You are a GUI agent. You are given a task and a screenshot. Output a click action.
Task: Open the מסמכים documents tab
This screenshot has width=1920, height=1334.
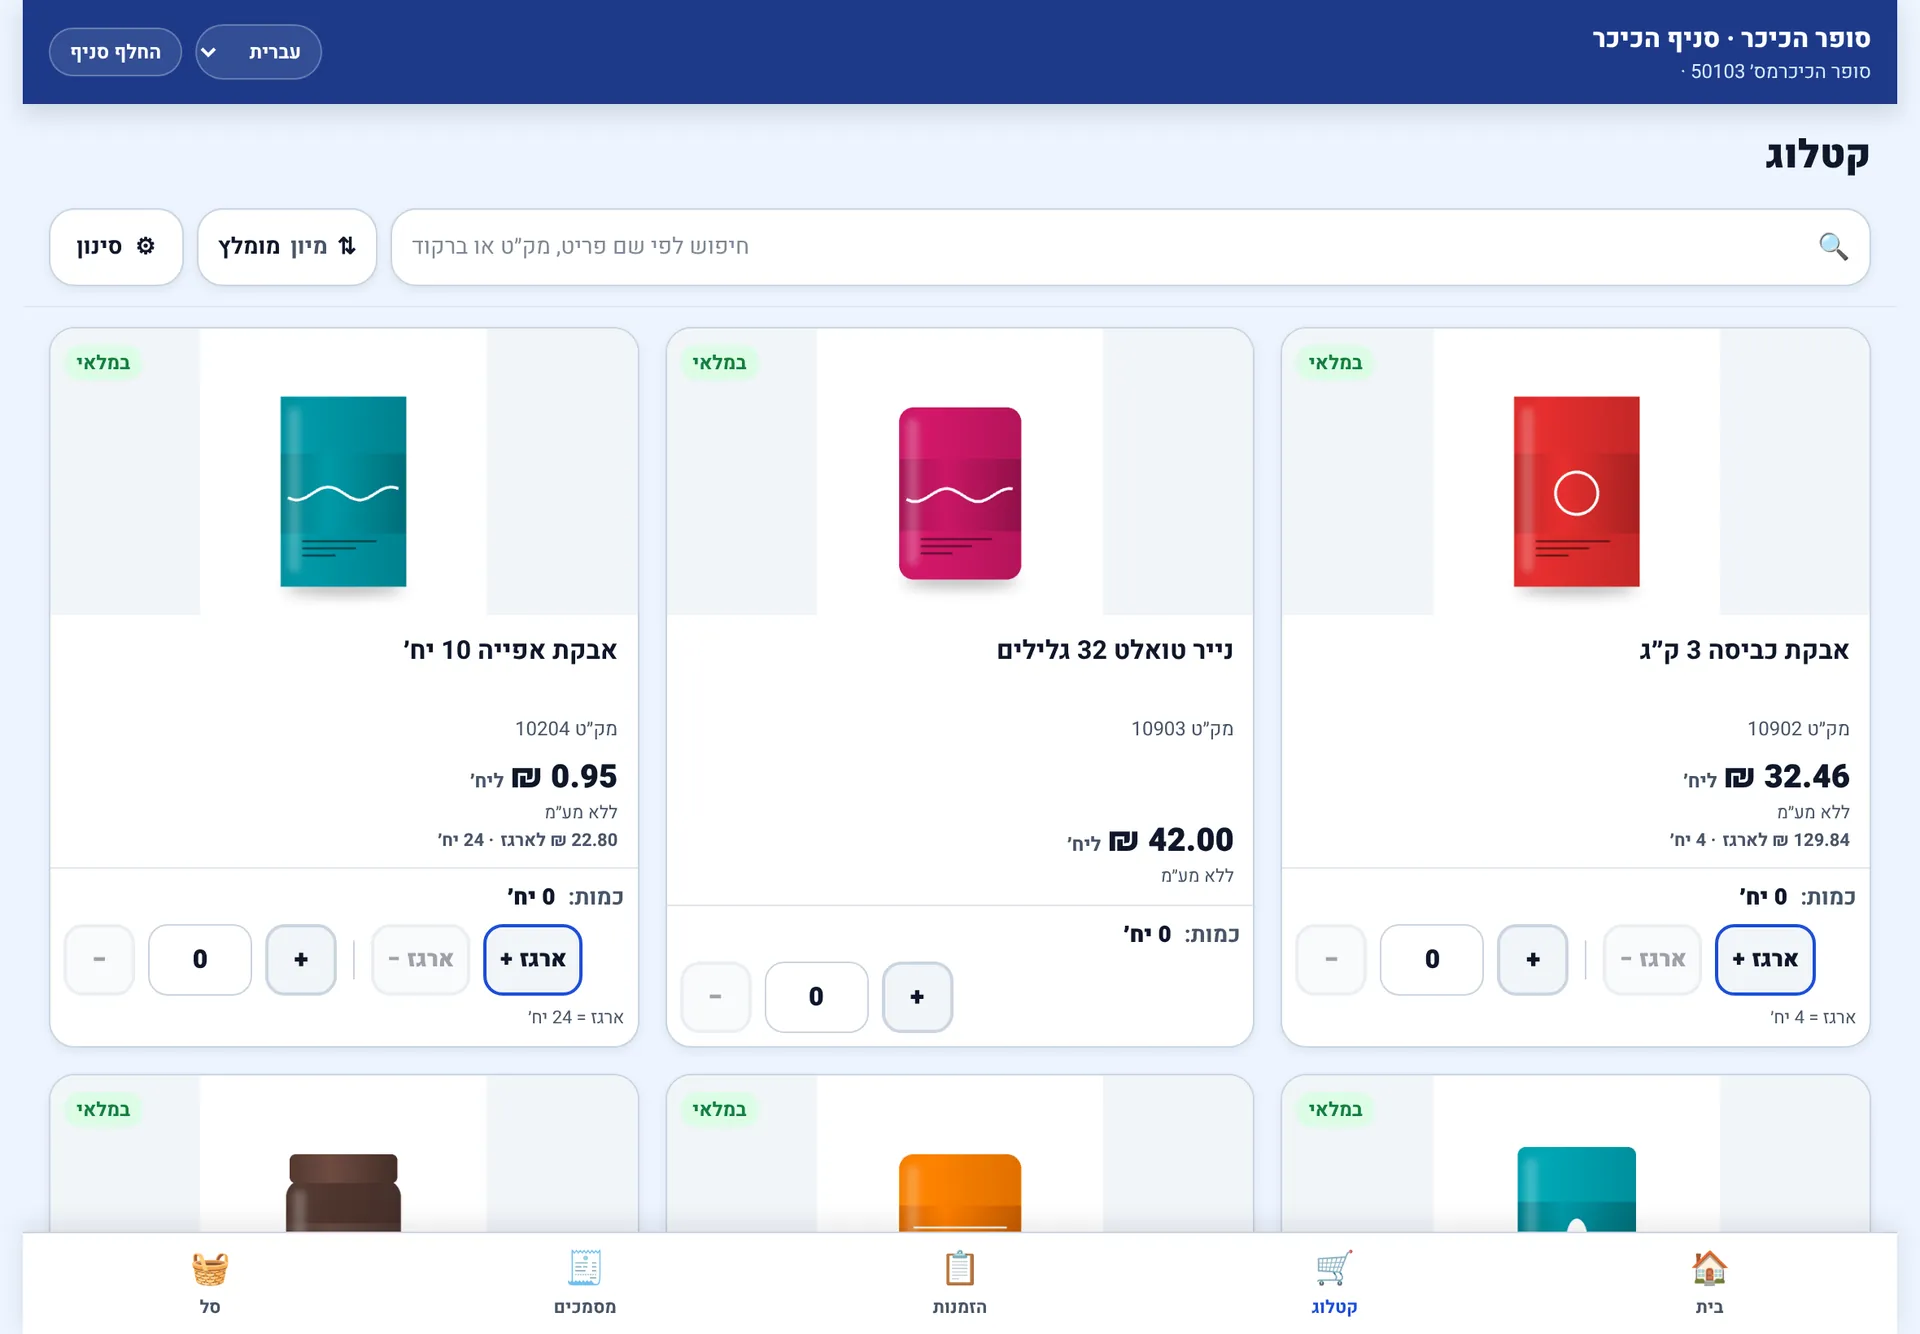[585, 1283]
